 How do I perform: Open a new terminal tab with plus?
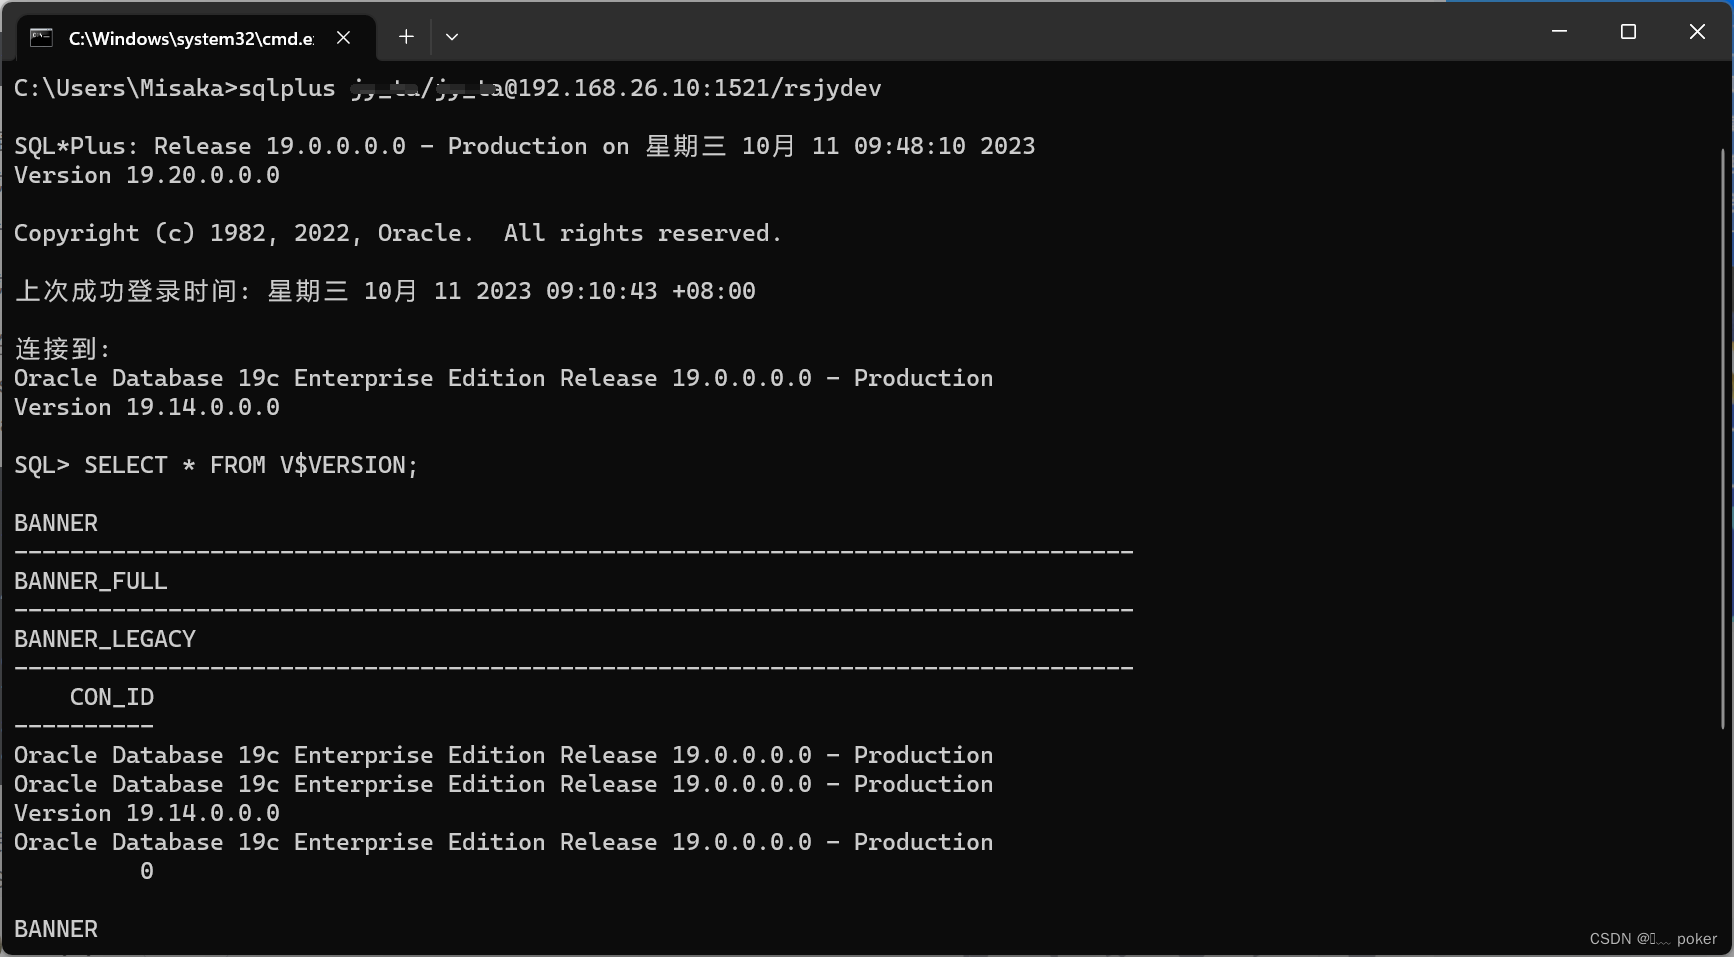(x=406, y=37)
